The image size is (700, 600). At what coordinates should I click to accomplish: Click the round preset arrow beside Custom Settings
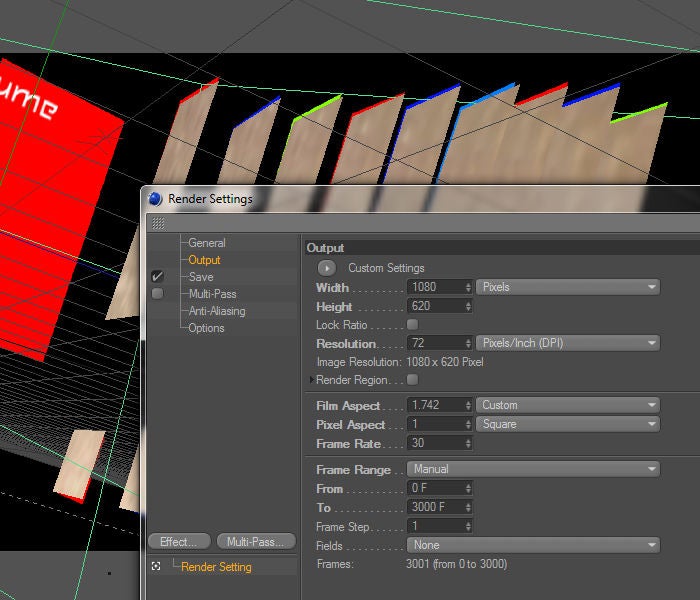tap(327, 268)
